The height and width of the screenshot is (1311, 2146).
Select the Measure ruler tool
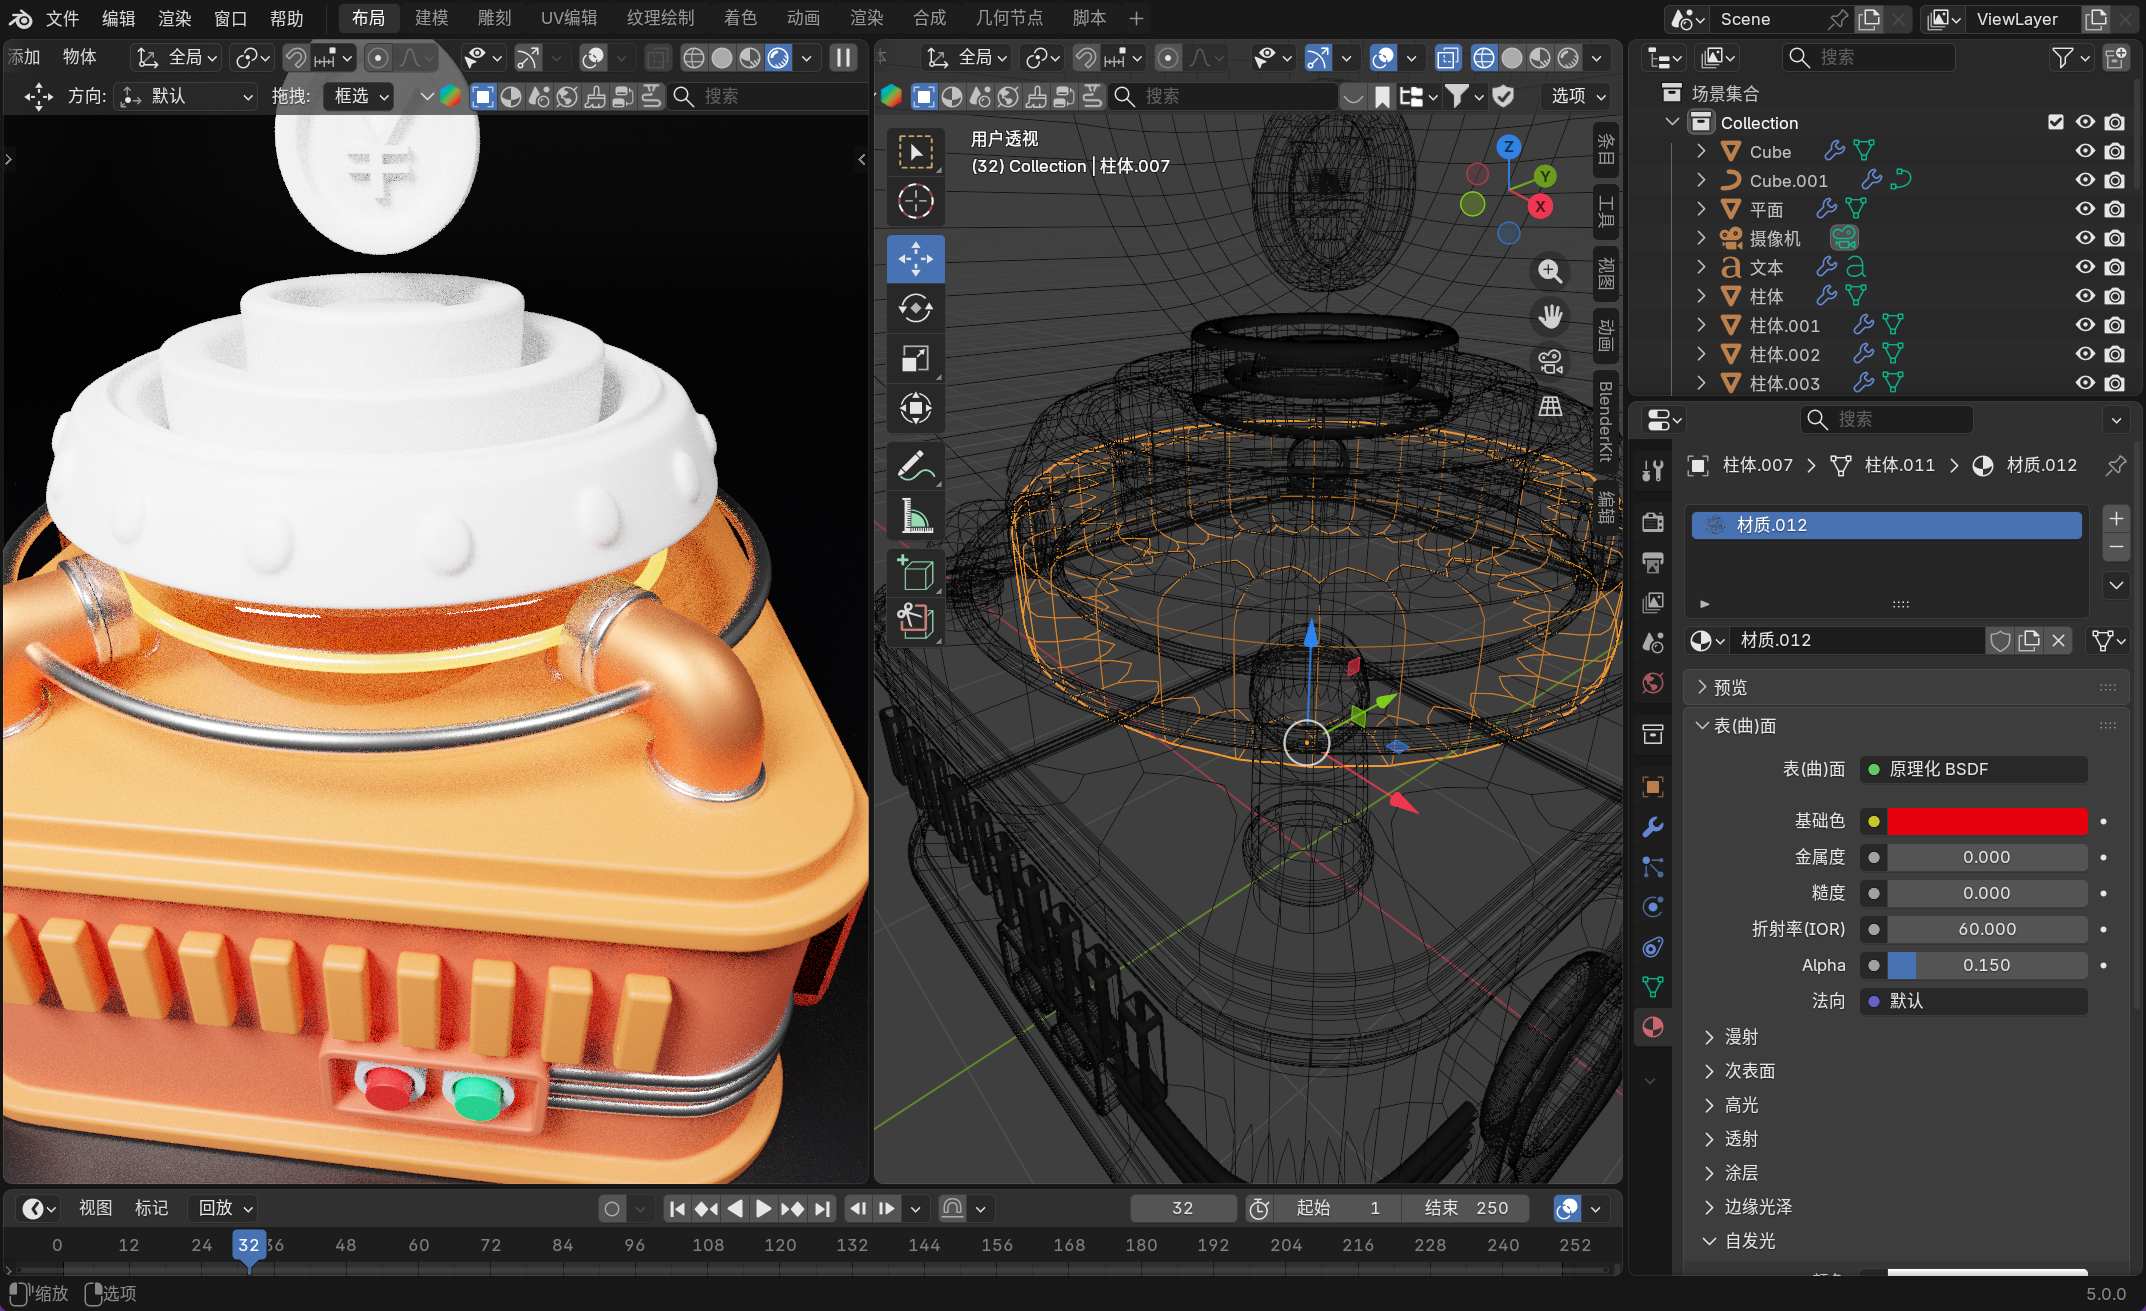coord(915,516)
